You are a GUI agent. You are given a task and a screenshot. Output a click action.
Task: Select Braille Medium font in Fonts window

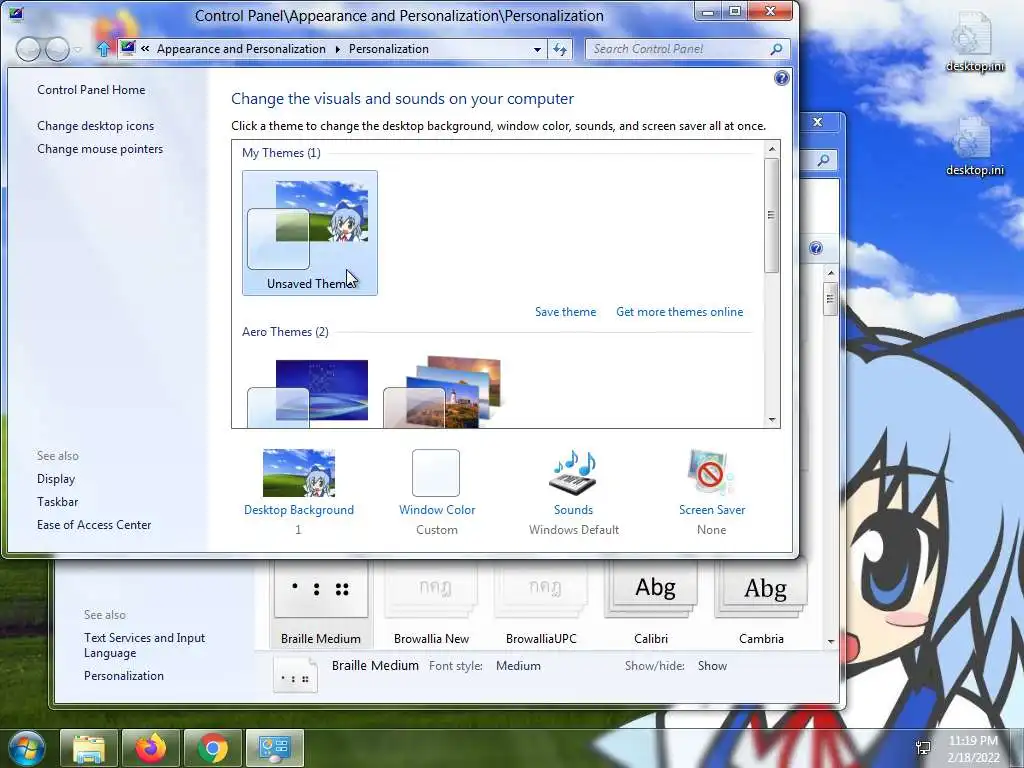click(321, 604)
